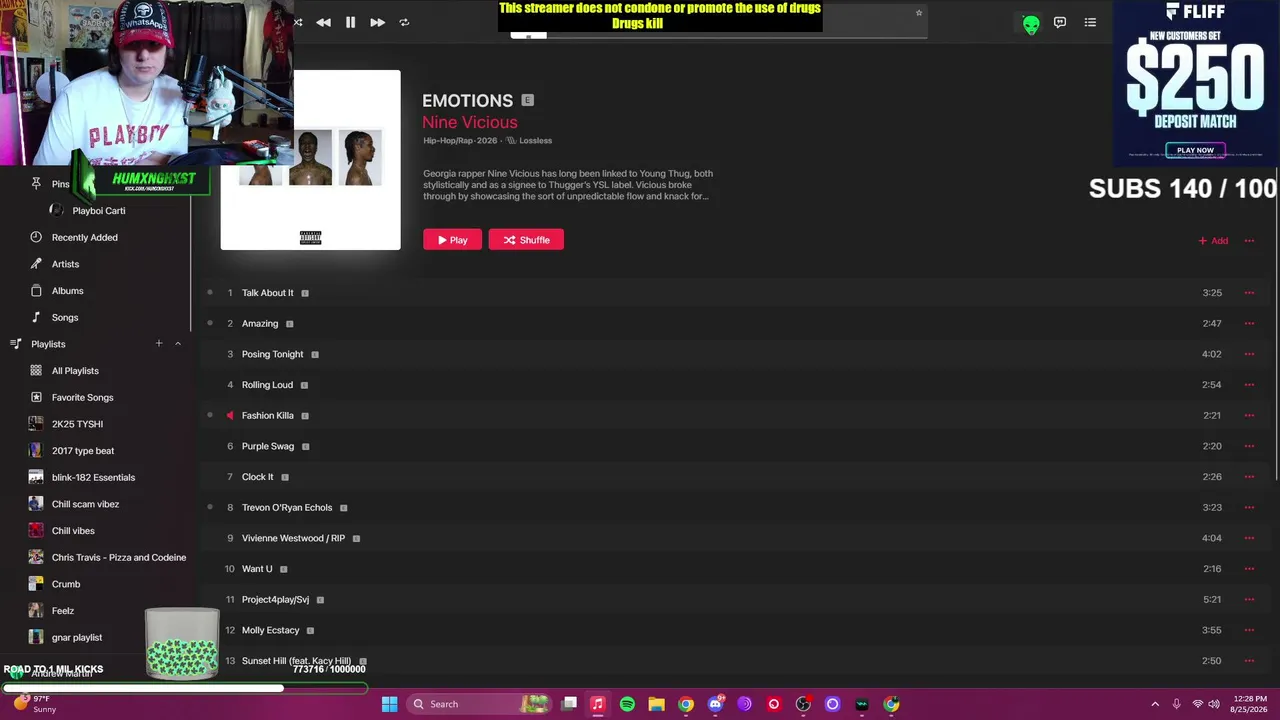Open the Nine Vicious artist page
Viewport: 1280px width, 720px height.
click(470, 122)
